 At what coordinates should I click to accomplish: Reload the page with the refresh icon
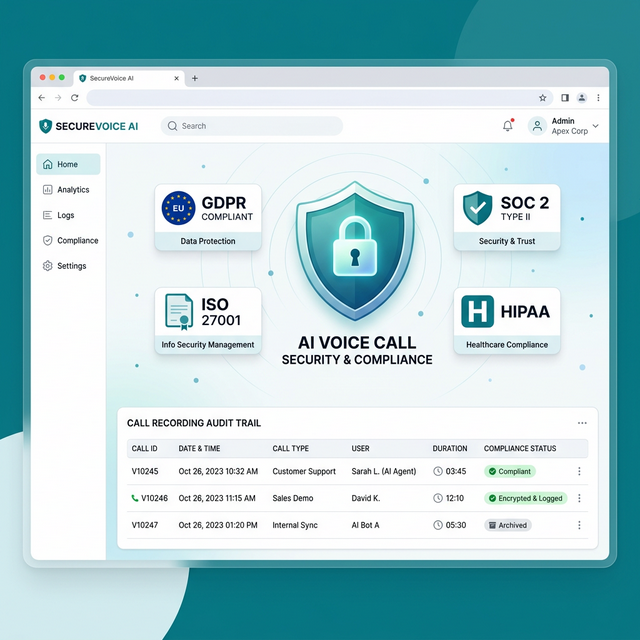(x=75, y=98)
